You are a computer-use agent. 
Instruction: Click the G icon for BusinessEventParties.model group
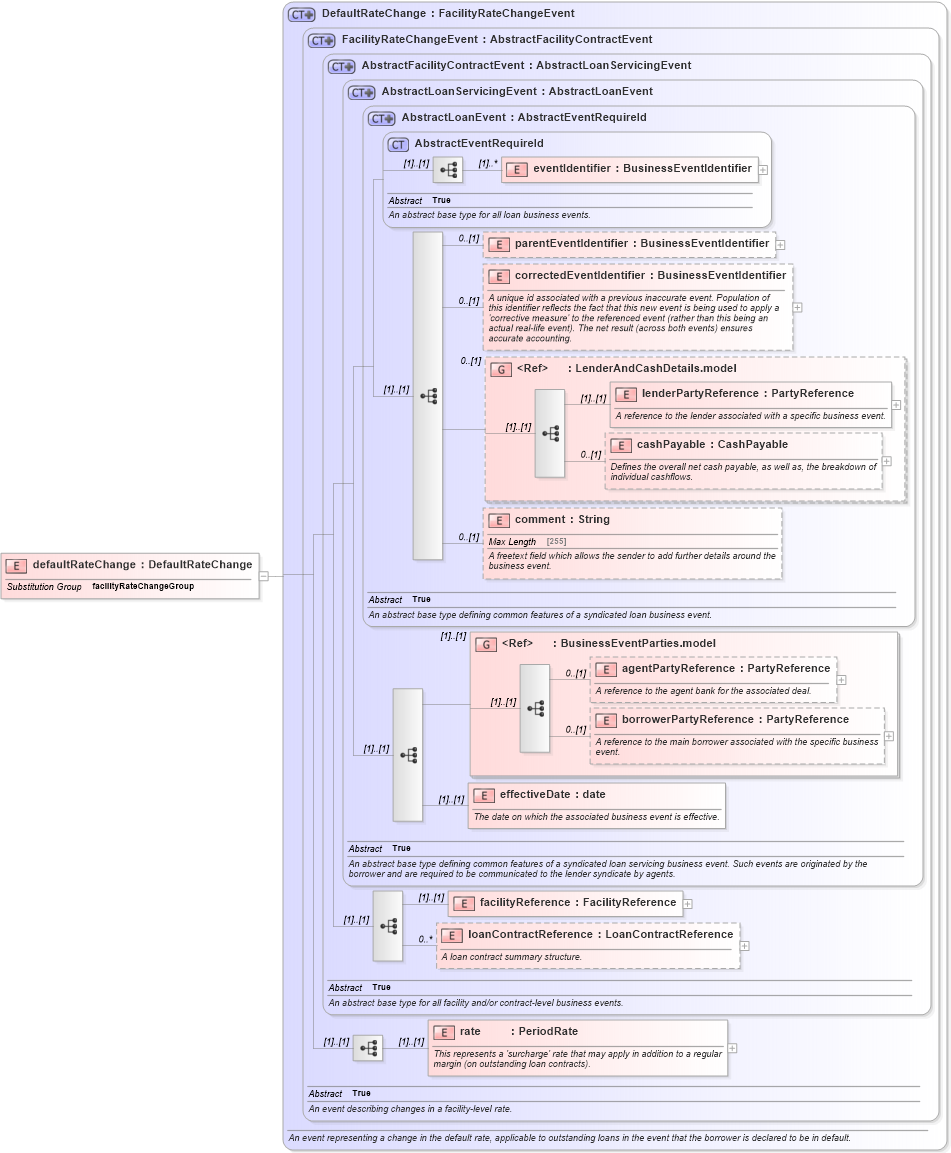(x=485, y=644)
